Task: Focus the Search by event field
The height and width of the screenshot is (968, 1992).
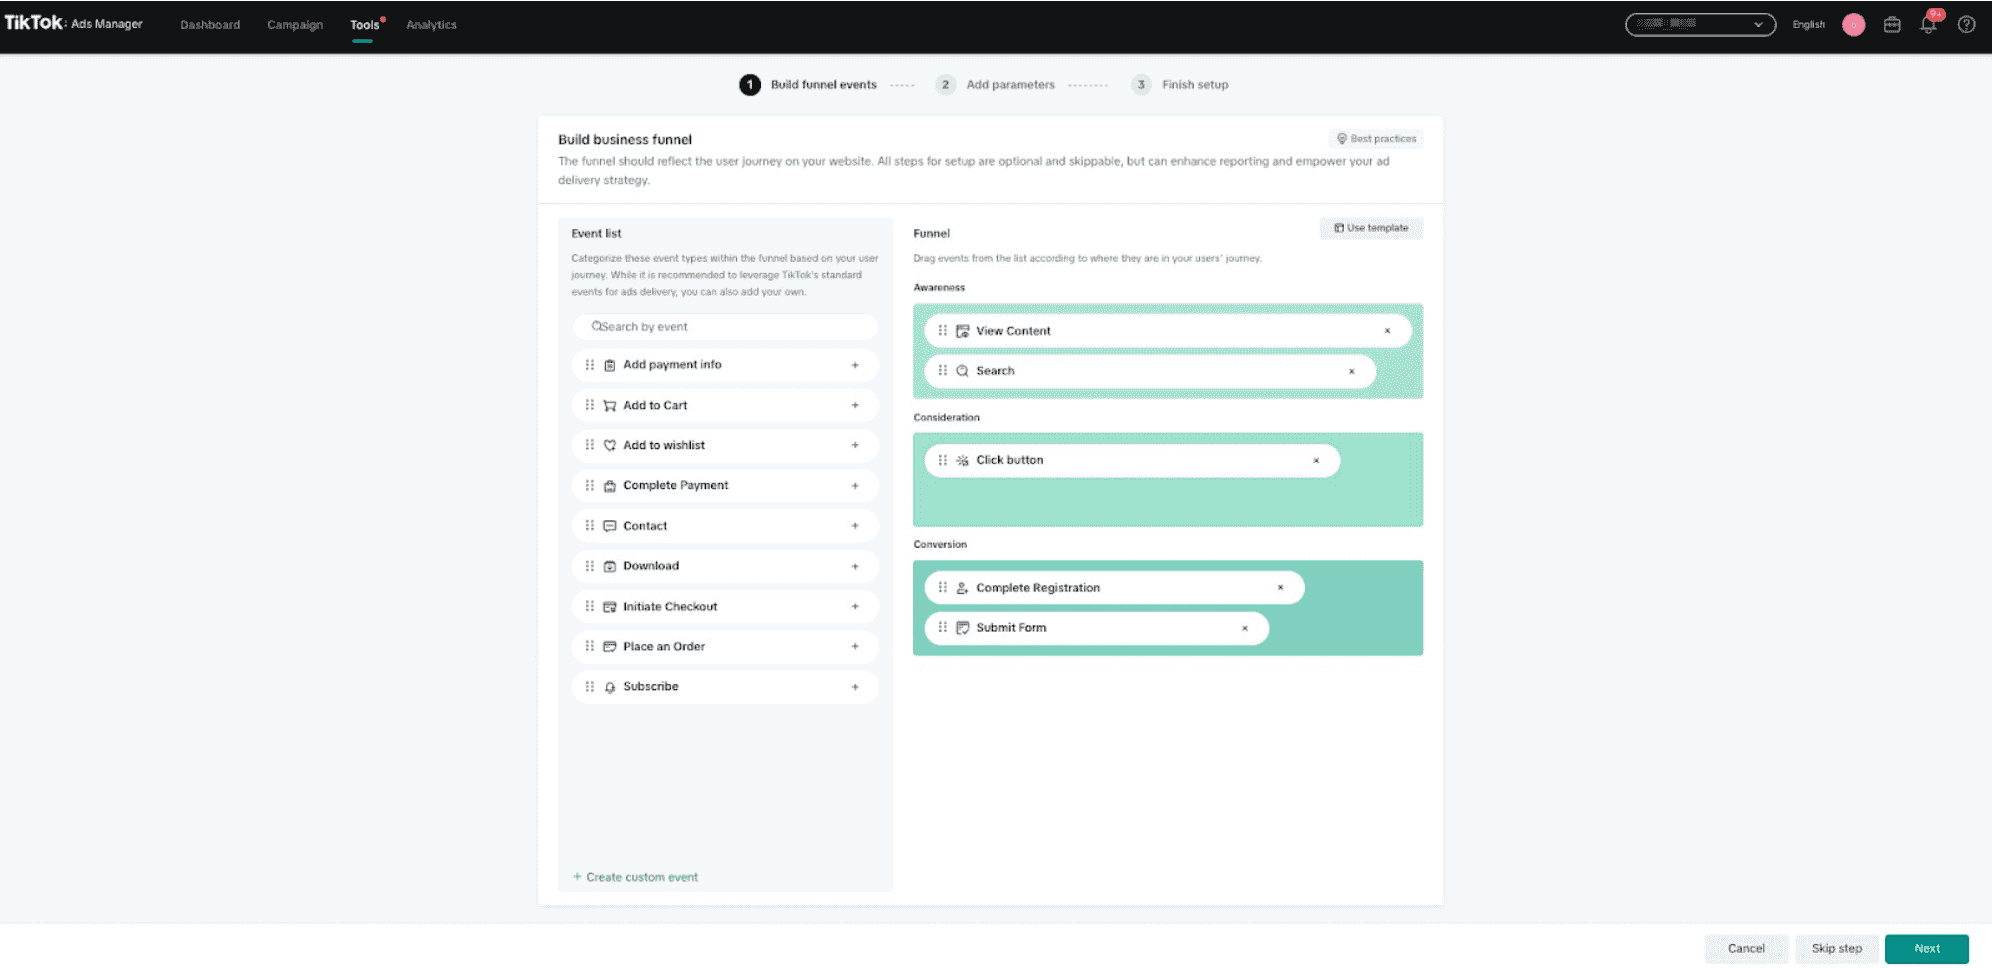Action: click(x=725, y=327)
